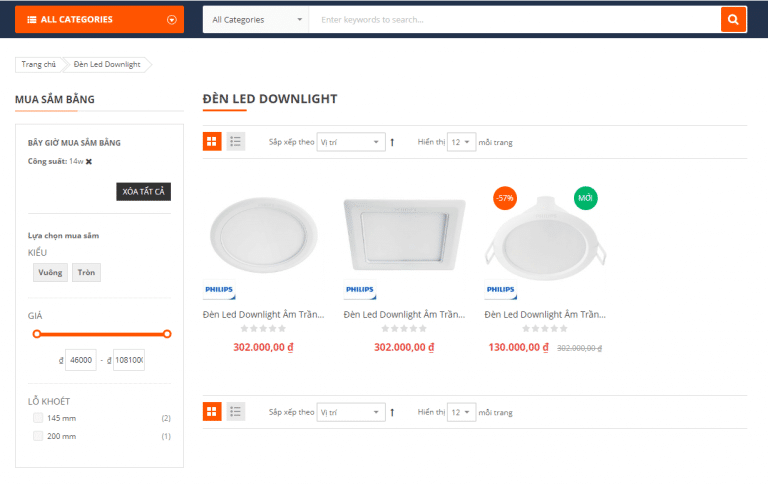The height and width of the screenshot is (484, 768).
Task: Click the Philips logo under first product
Action: (217, 290)
